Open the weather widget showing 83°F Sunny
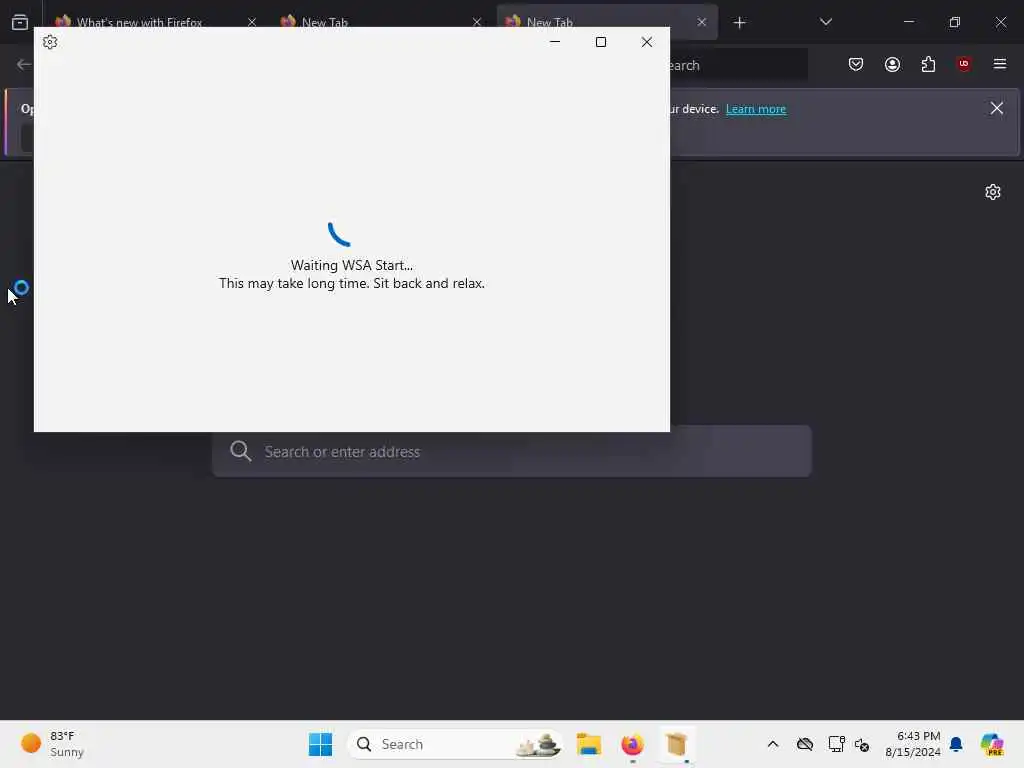 tap(52, 744)
